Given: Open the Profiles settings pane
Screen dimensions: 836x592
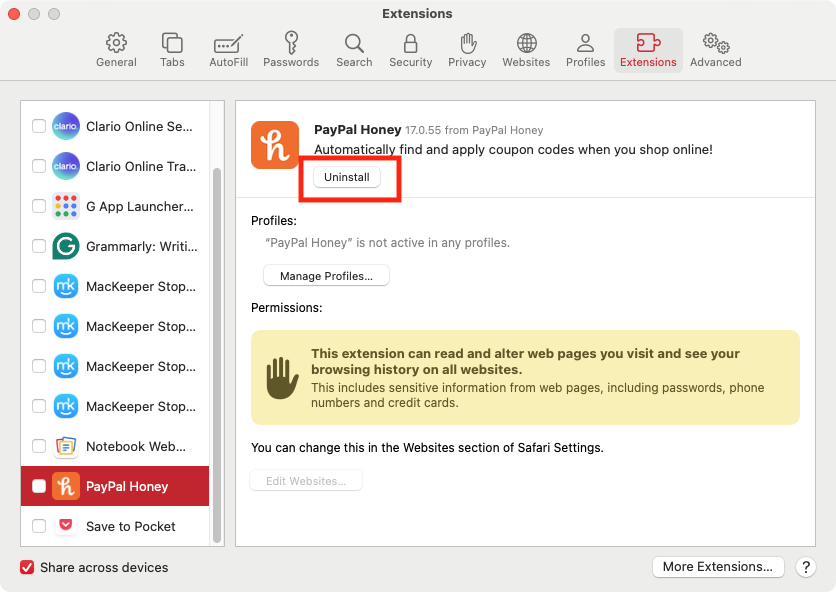Looking at the screenshot, I should pos(585,48).
